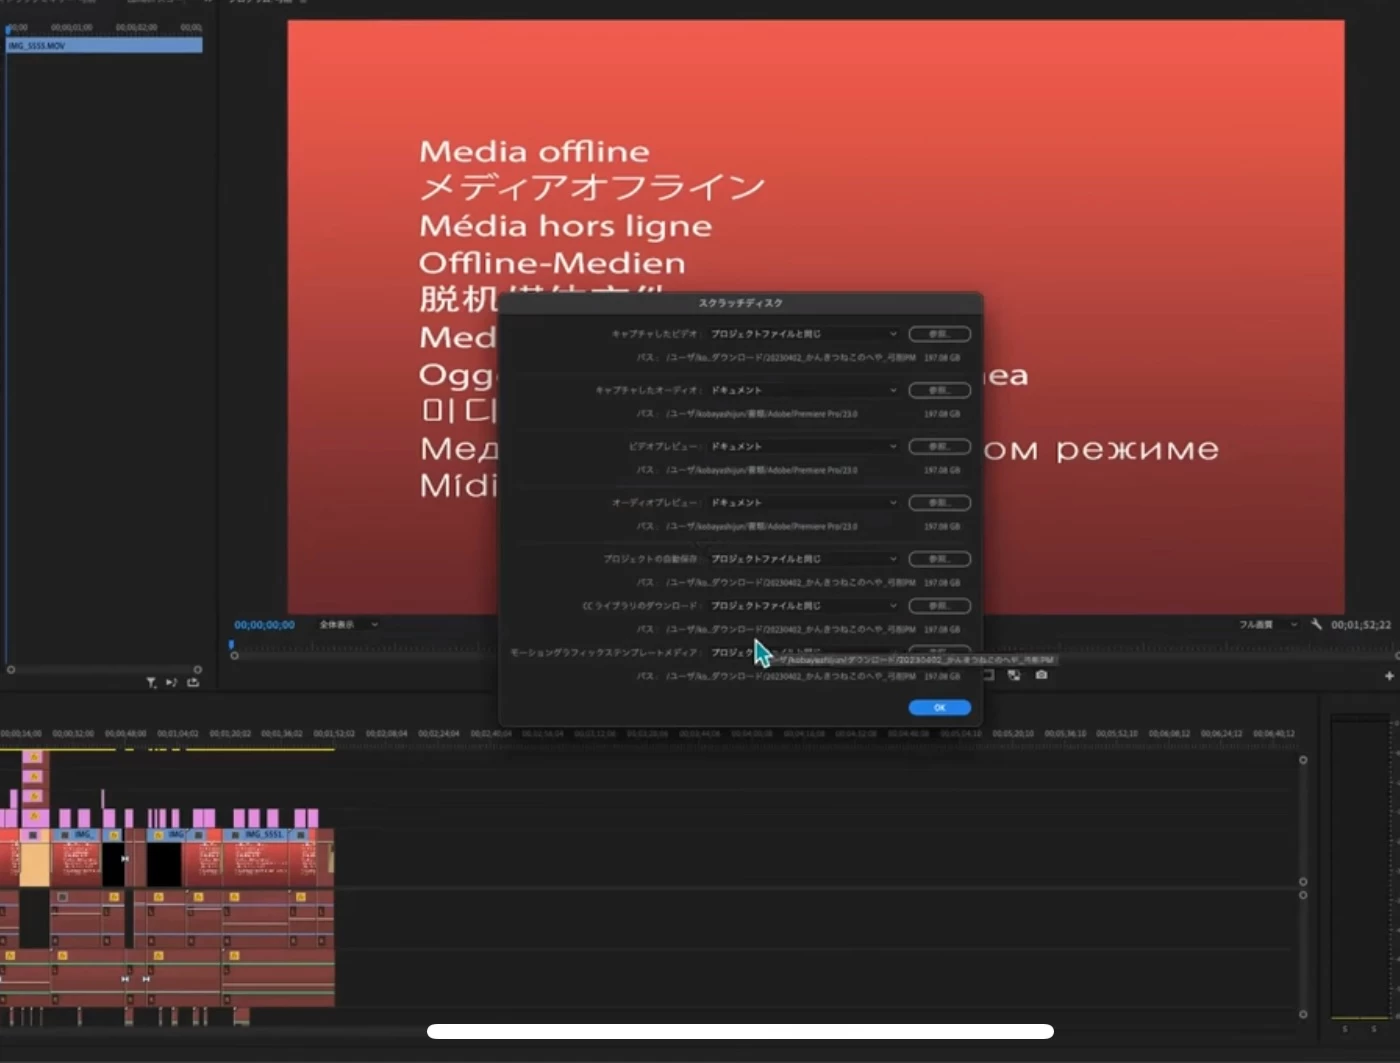Click the 00;05;20;10 mark on timeline ruler
The image size is (1400, 1063).
point(1013,734)
